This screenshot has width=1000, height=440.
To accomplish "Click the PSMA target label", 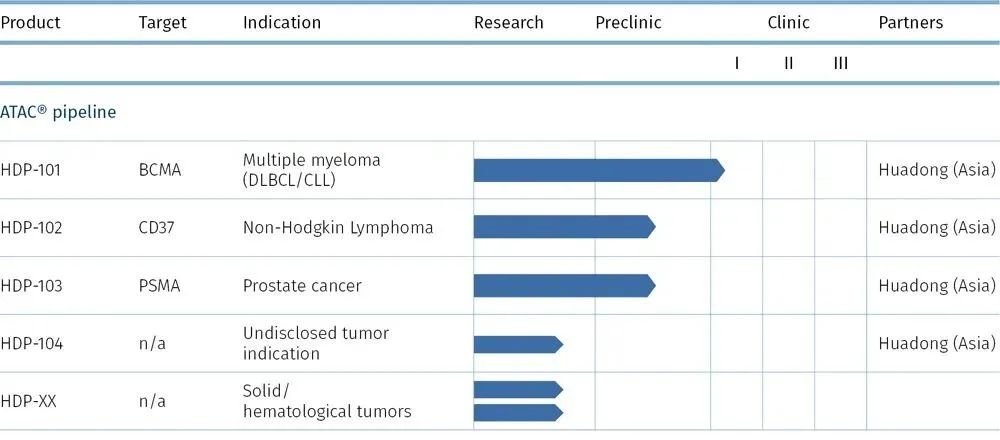I will tap(159, 286).
